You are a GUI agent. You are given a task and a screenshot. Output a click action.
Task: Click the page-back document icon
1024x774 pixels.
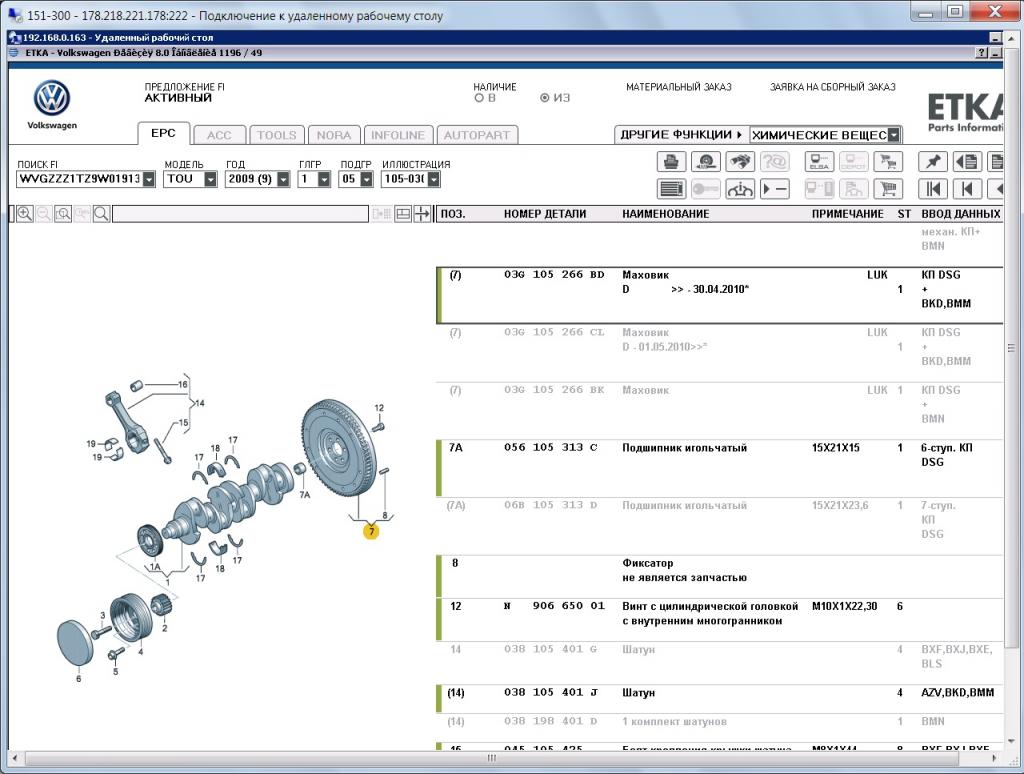click(967, 161)
